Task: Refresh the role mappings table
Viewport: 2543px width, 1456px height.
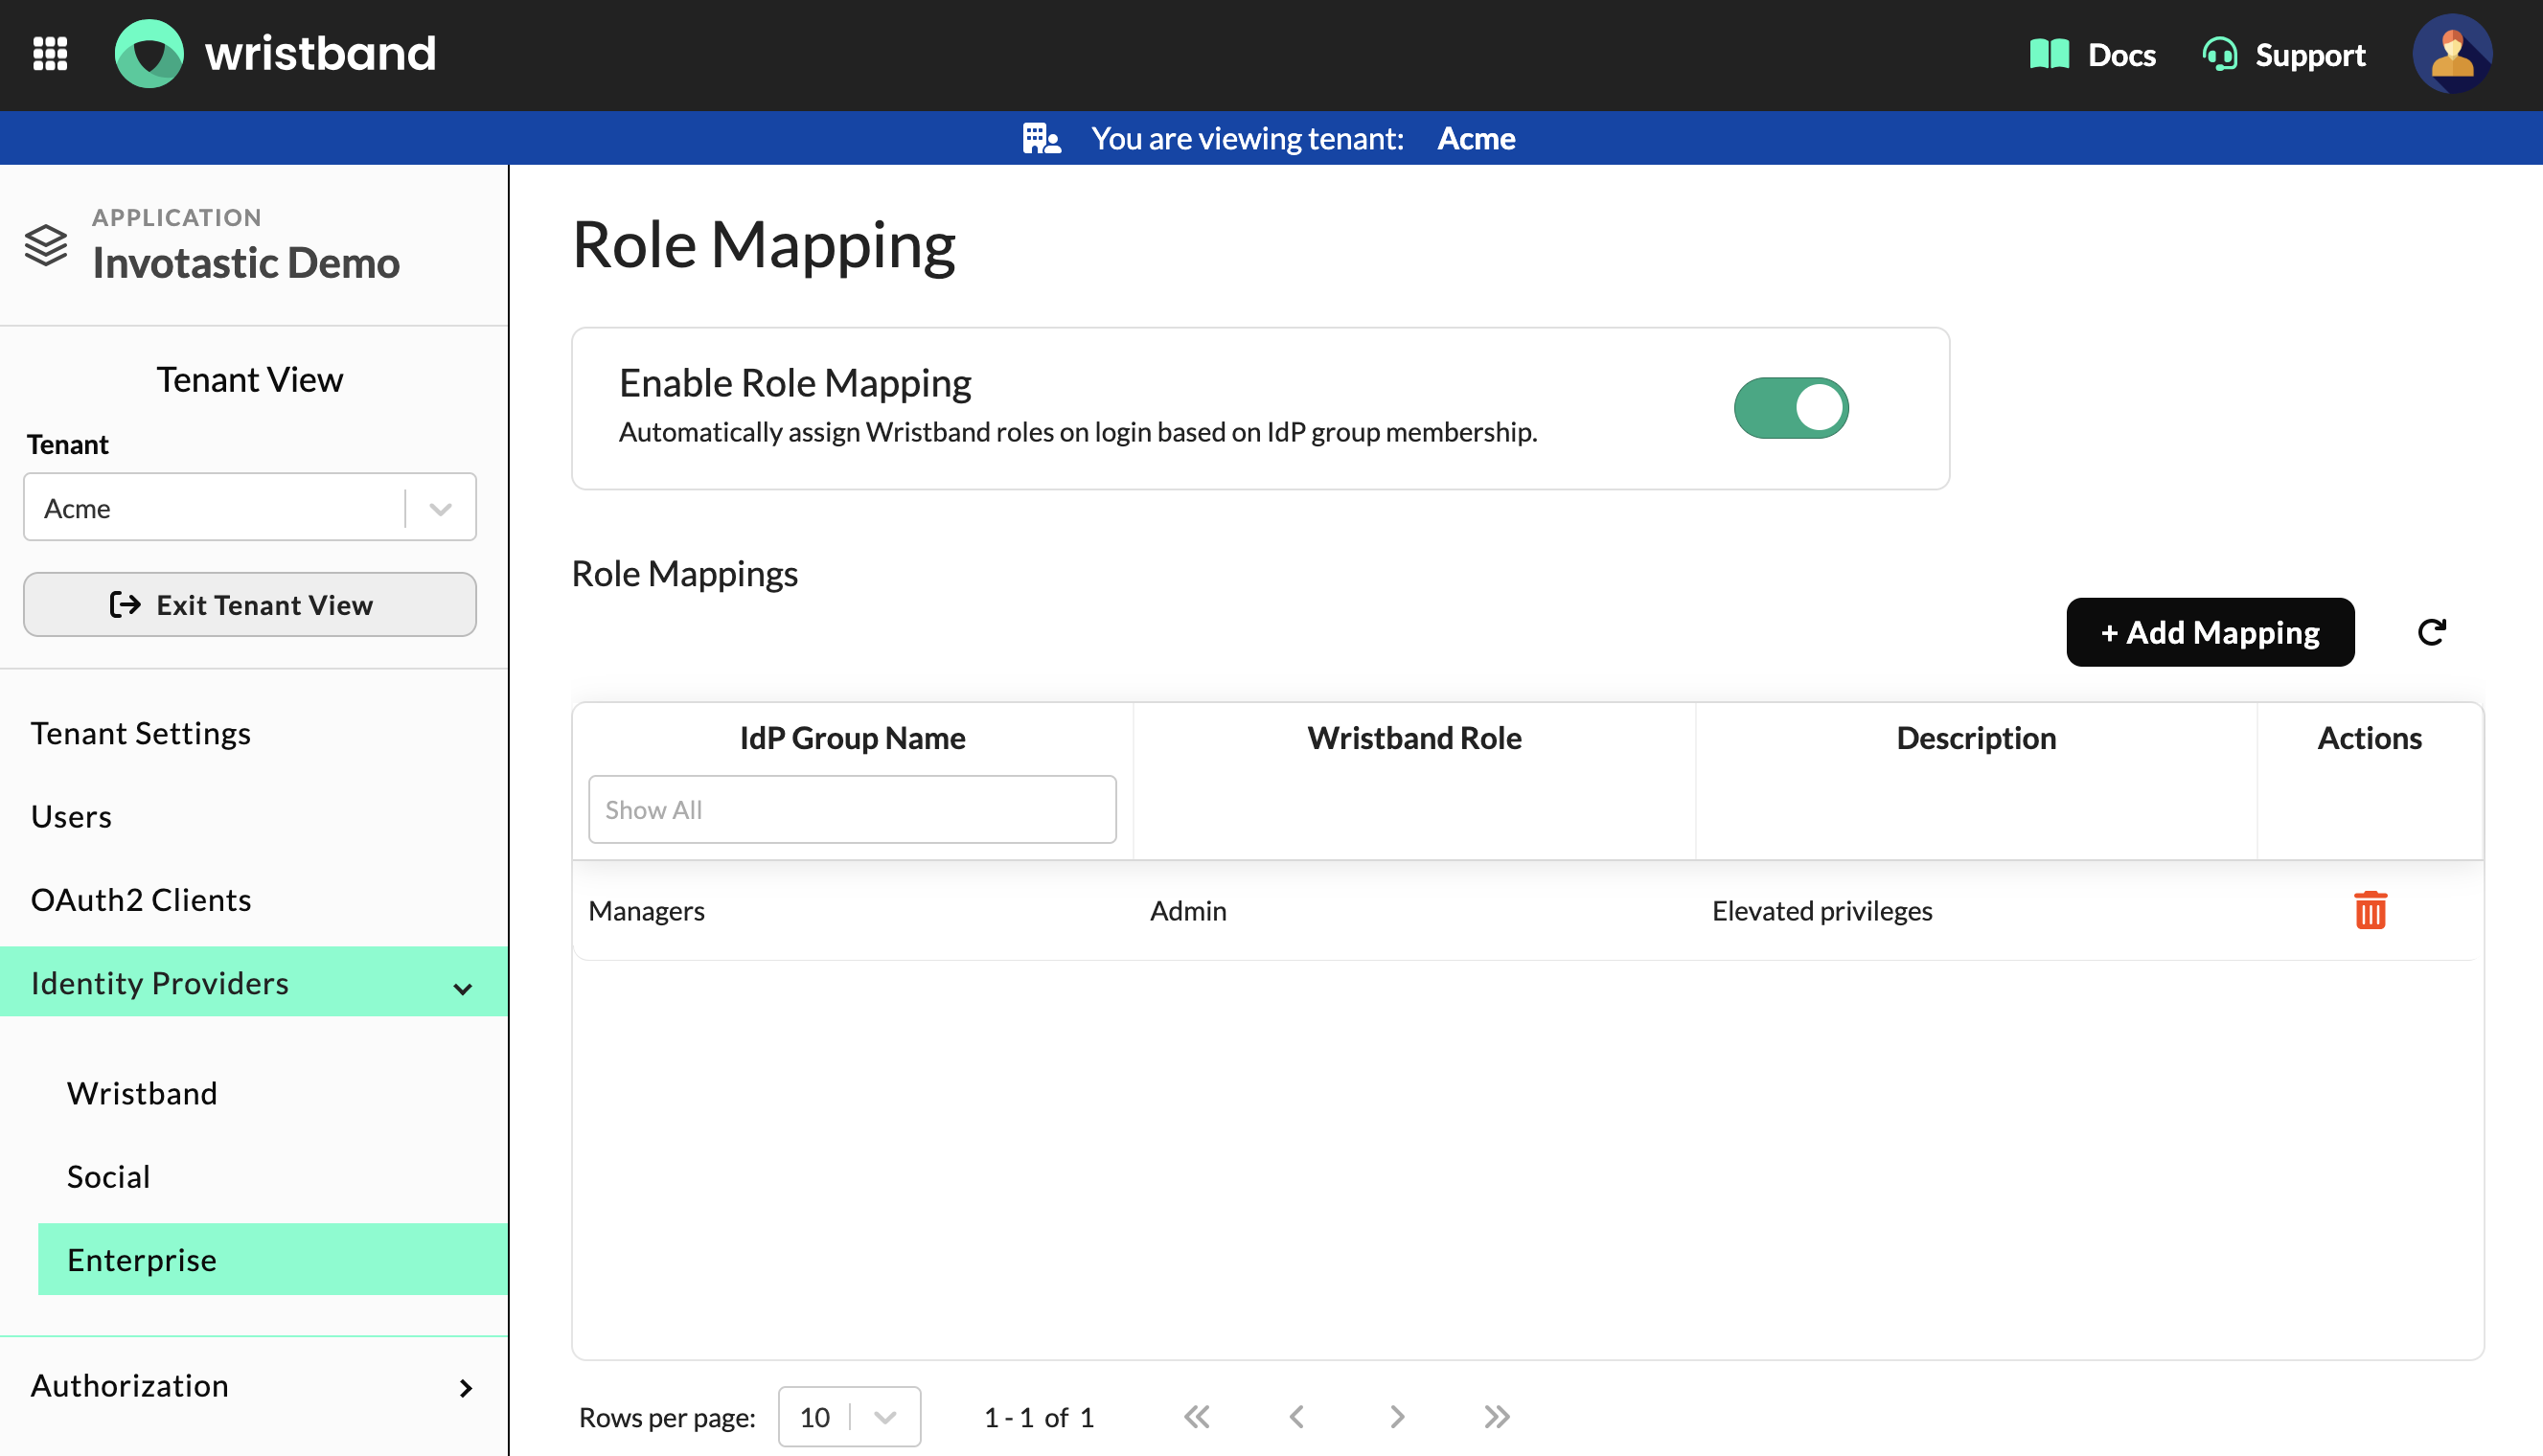Action: 2431,632
